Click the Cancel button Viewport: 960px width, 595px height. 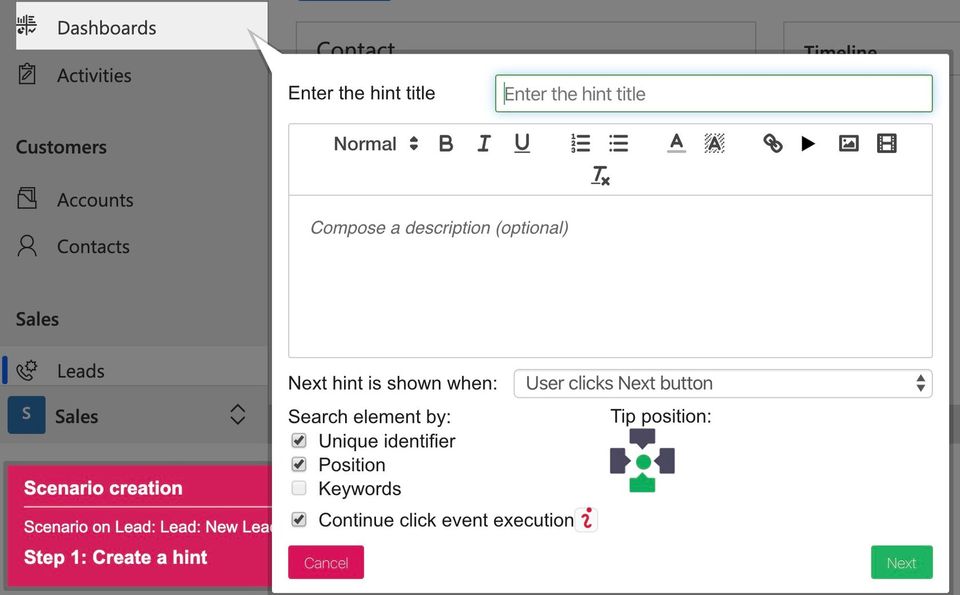pos(326,562)
